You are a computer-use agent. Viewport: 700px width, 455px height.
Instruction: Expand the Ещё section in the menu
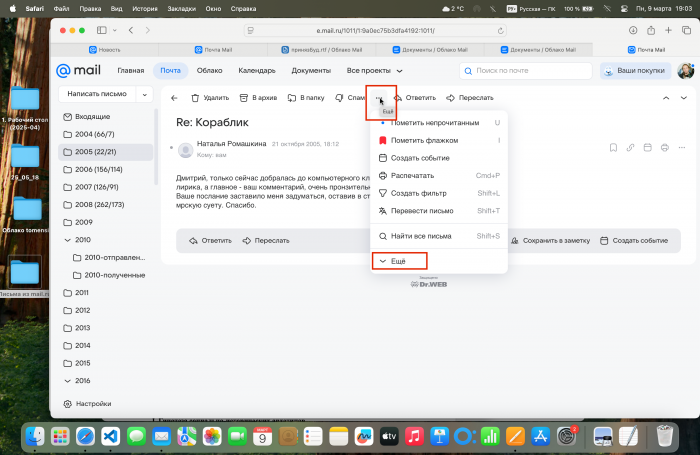click(x=439, y=261)
